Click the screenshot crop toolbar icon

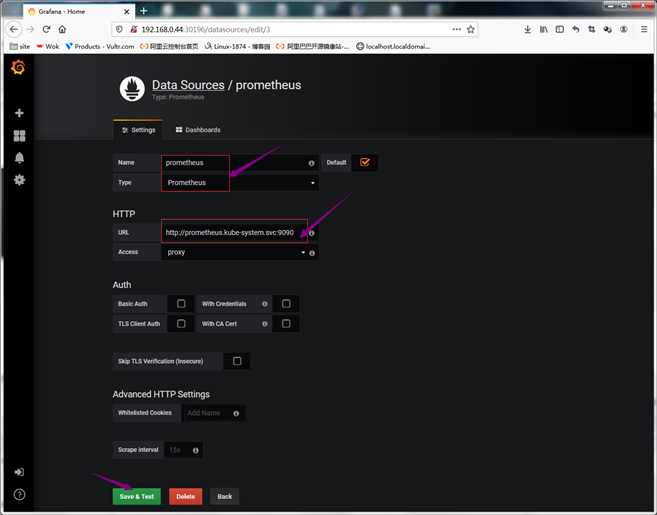click(x=591, y=29)
